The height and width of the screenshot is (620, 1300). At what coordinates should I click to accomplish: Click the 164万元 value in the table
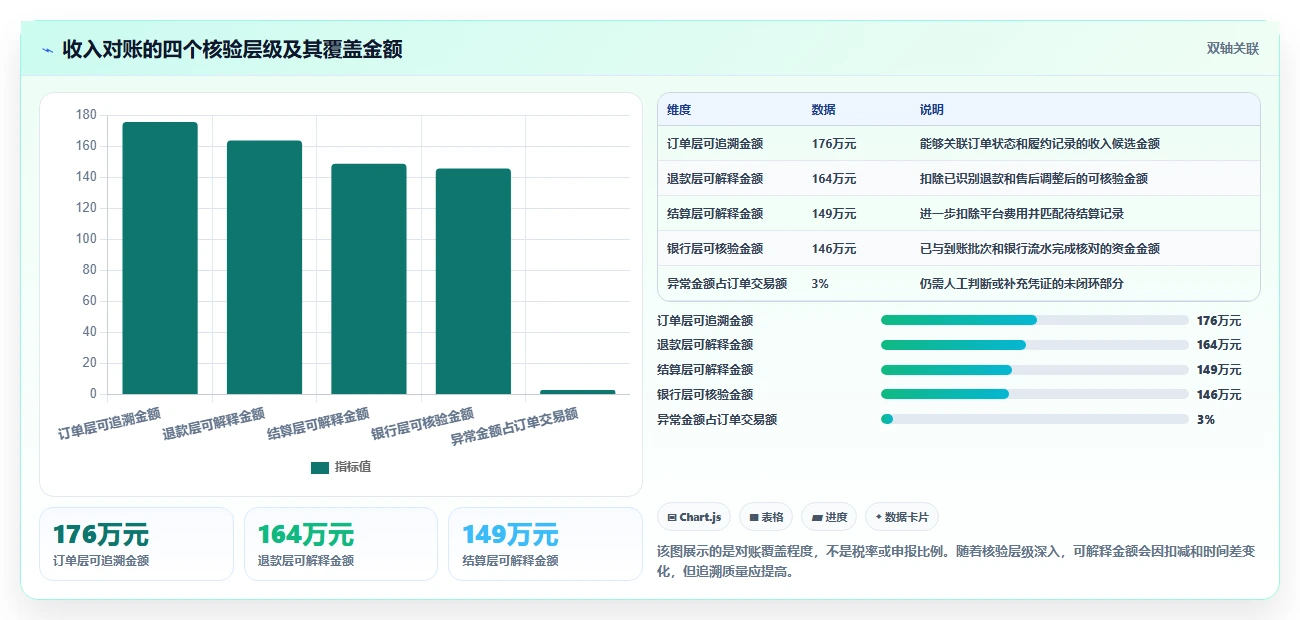(x=834, y=179)
